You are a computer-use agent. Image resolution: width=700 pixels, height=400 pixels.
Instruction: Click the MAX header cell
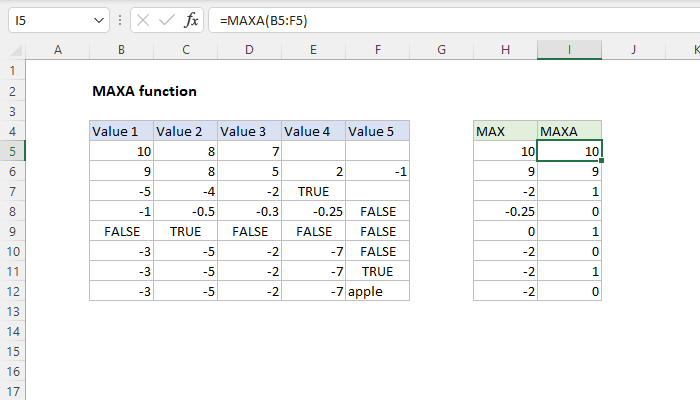(505, 131)
